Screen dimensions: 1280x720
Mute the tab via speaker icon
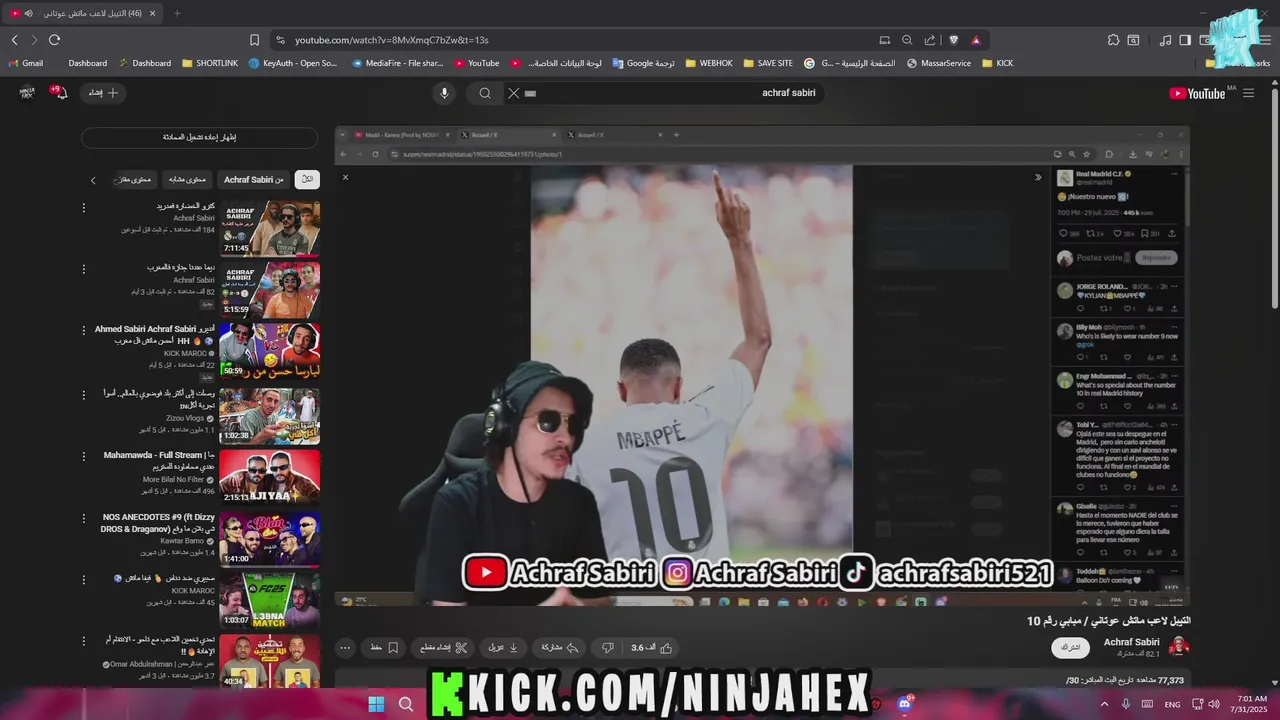(28, 13)
